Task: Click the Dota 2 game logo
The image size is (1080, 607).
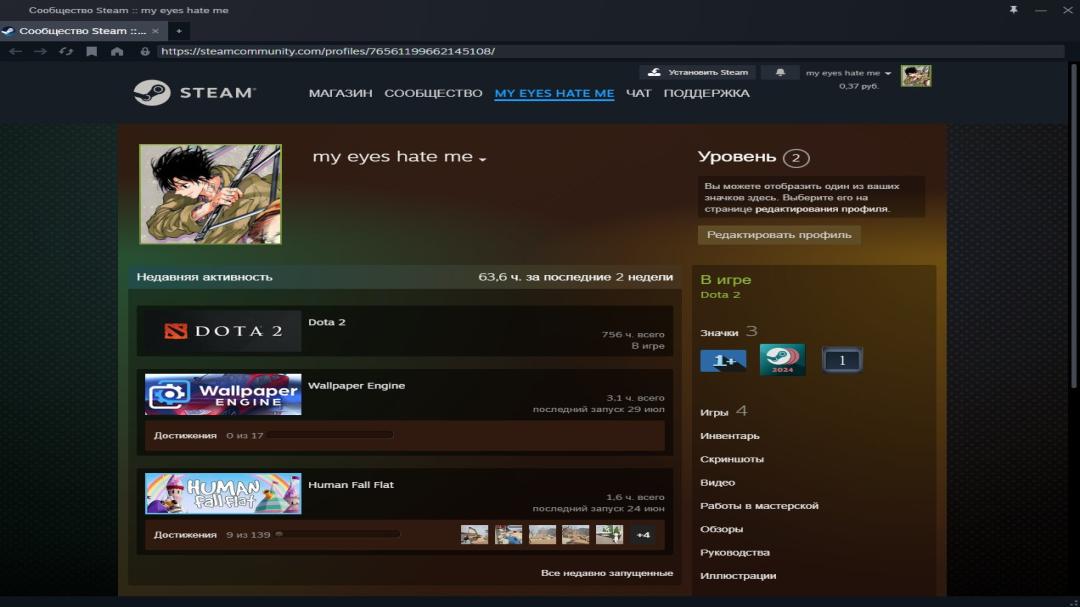Action: click(x=223, y=331)
